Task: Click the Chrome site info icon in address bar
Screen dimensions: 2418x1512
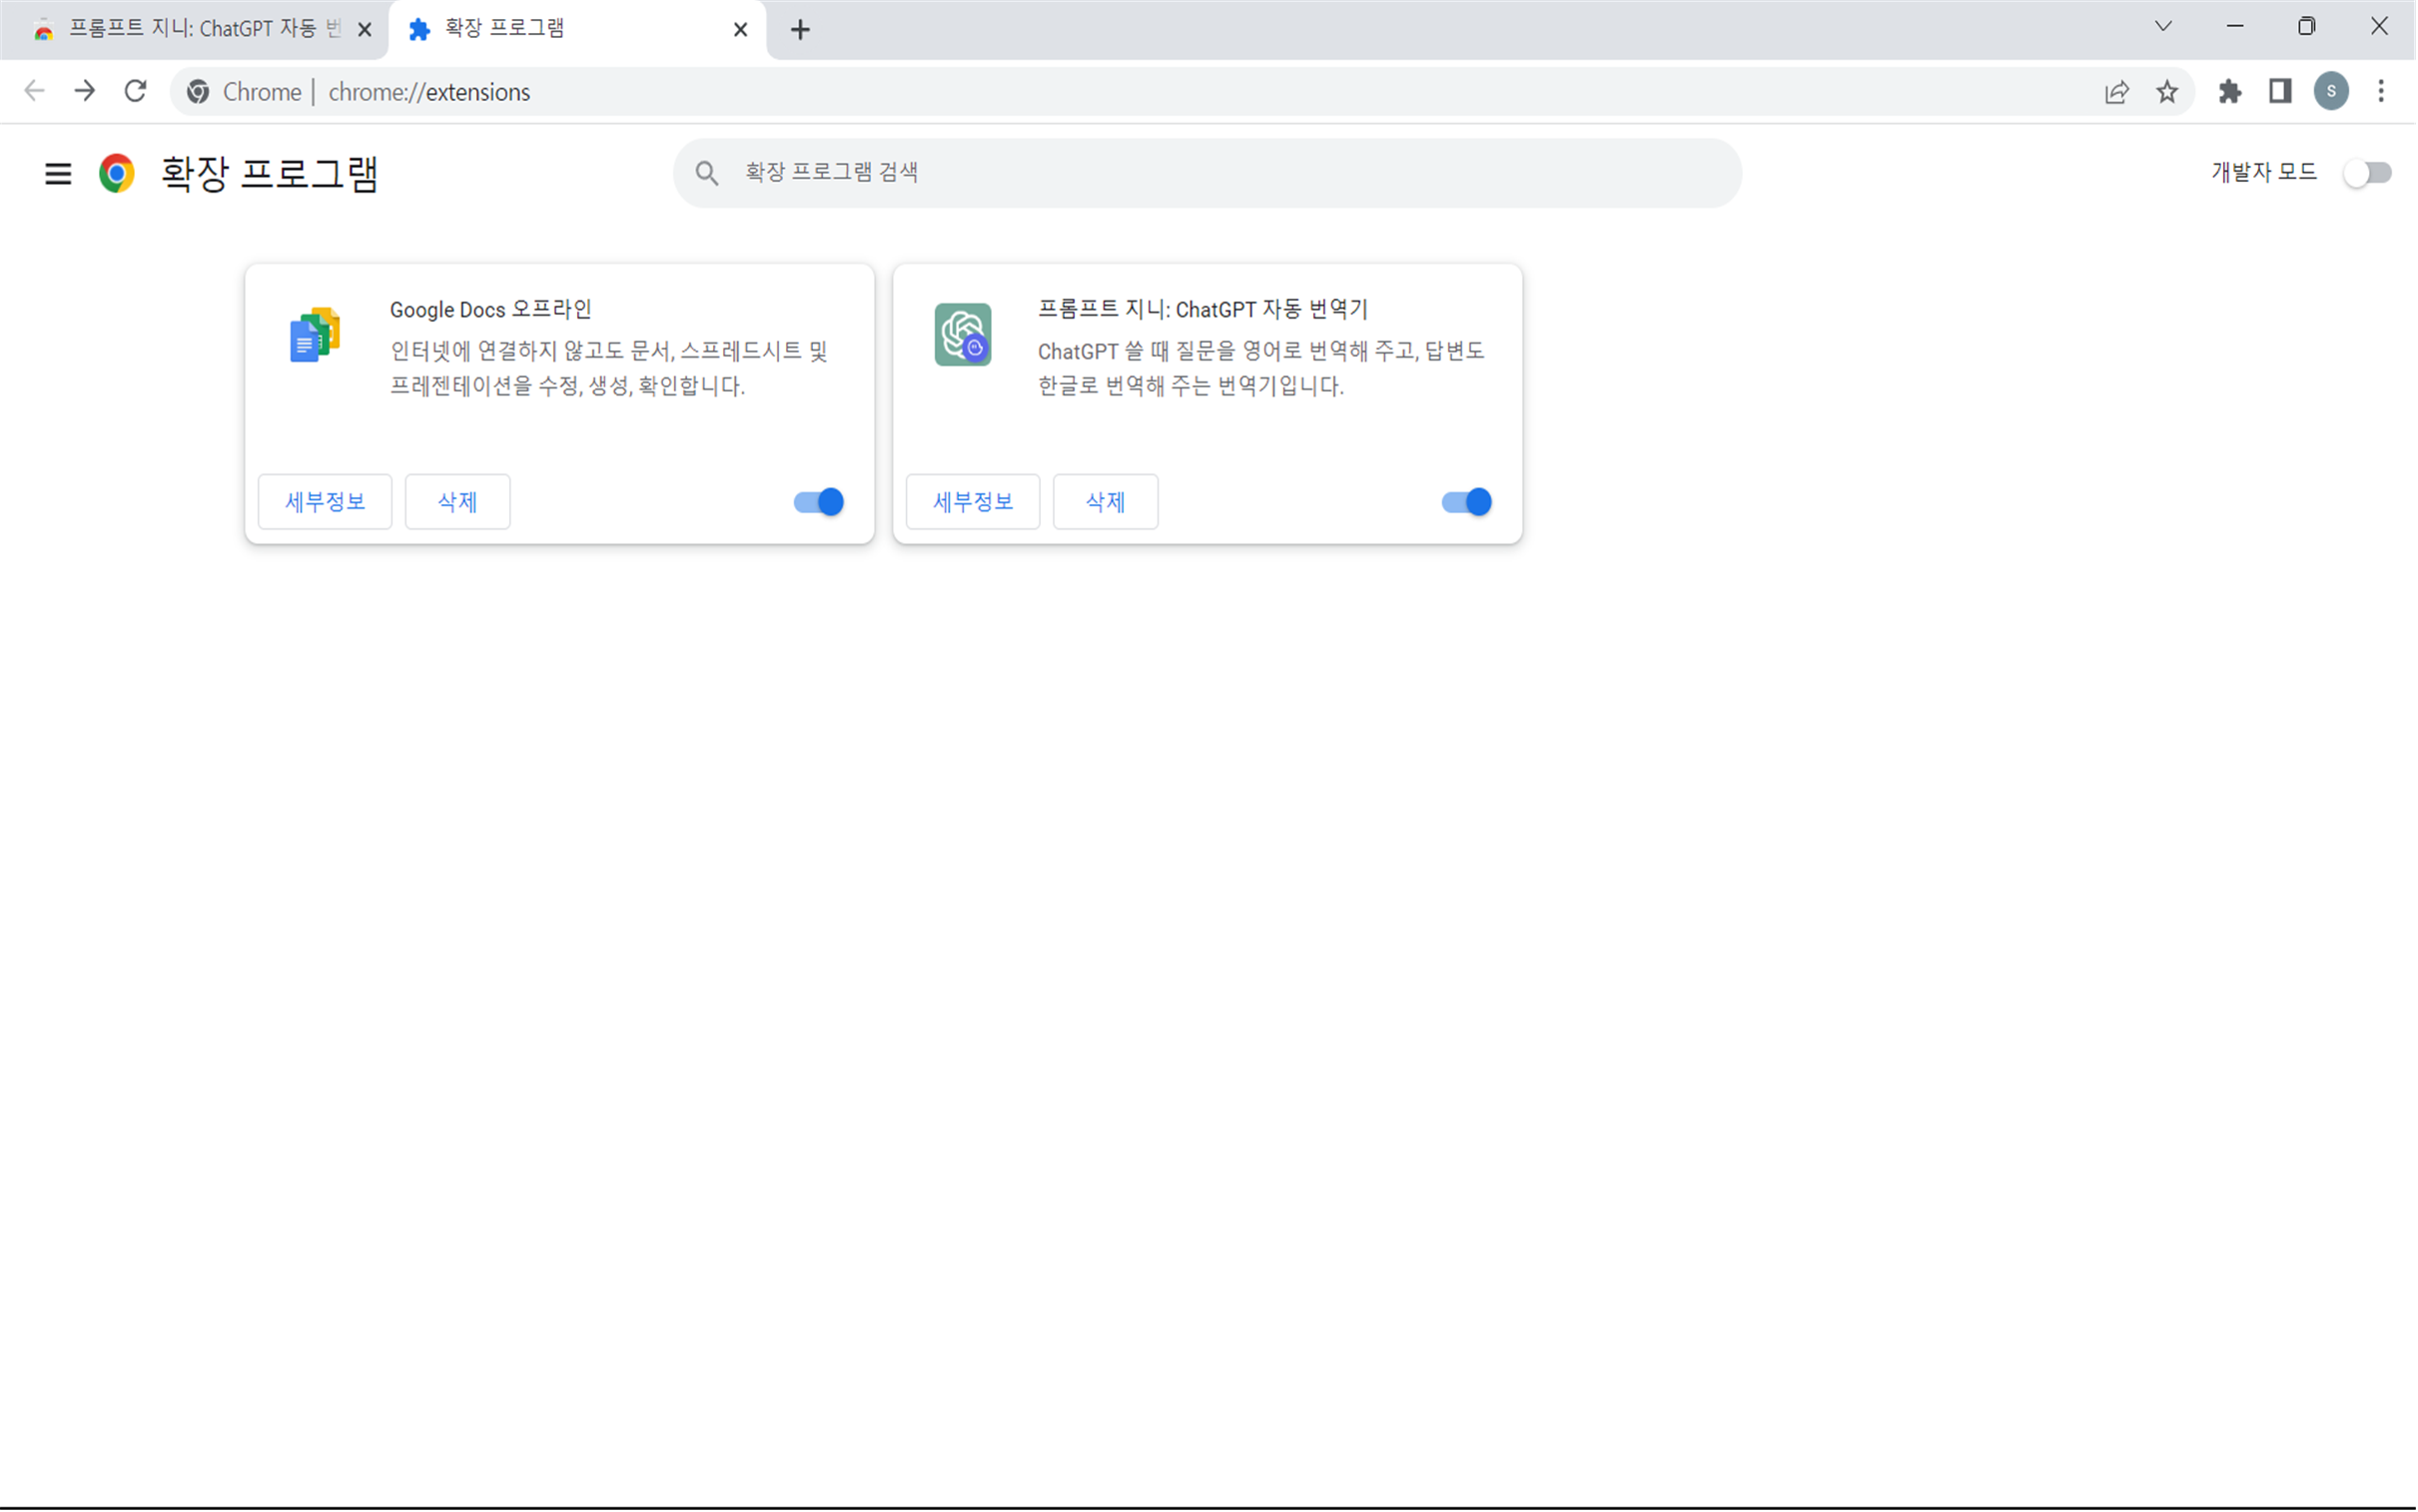Action: (198, 92)
